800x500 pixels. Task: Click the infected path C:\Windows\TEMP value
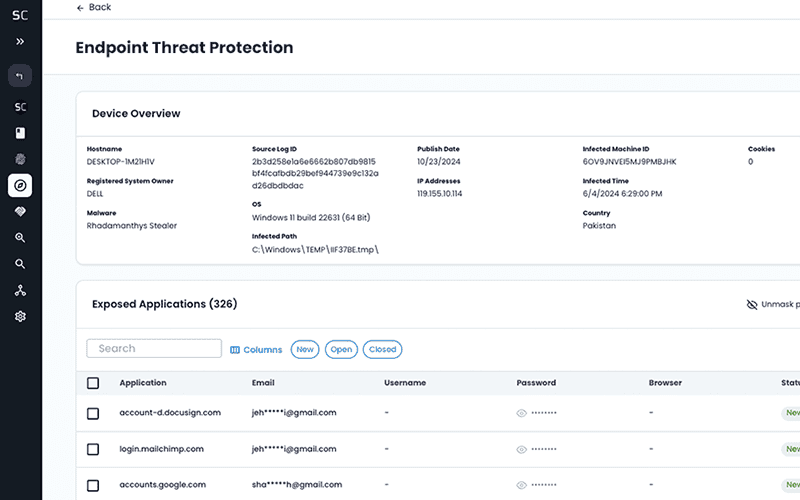coord(315,249)
